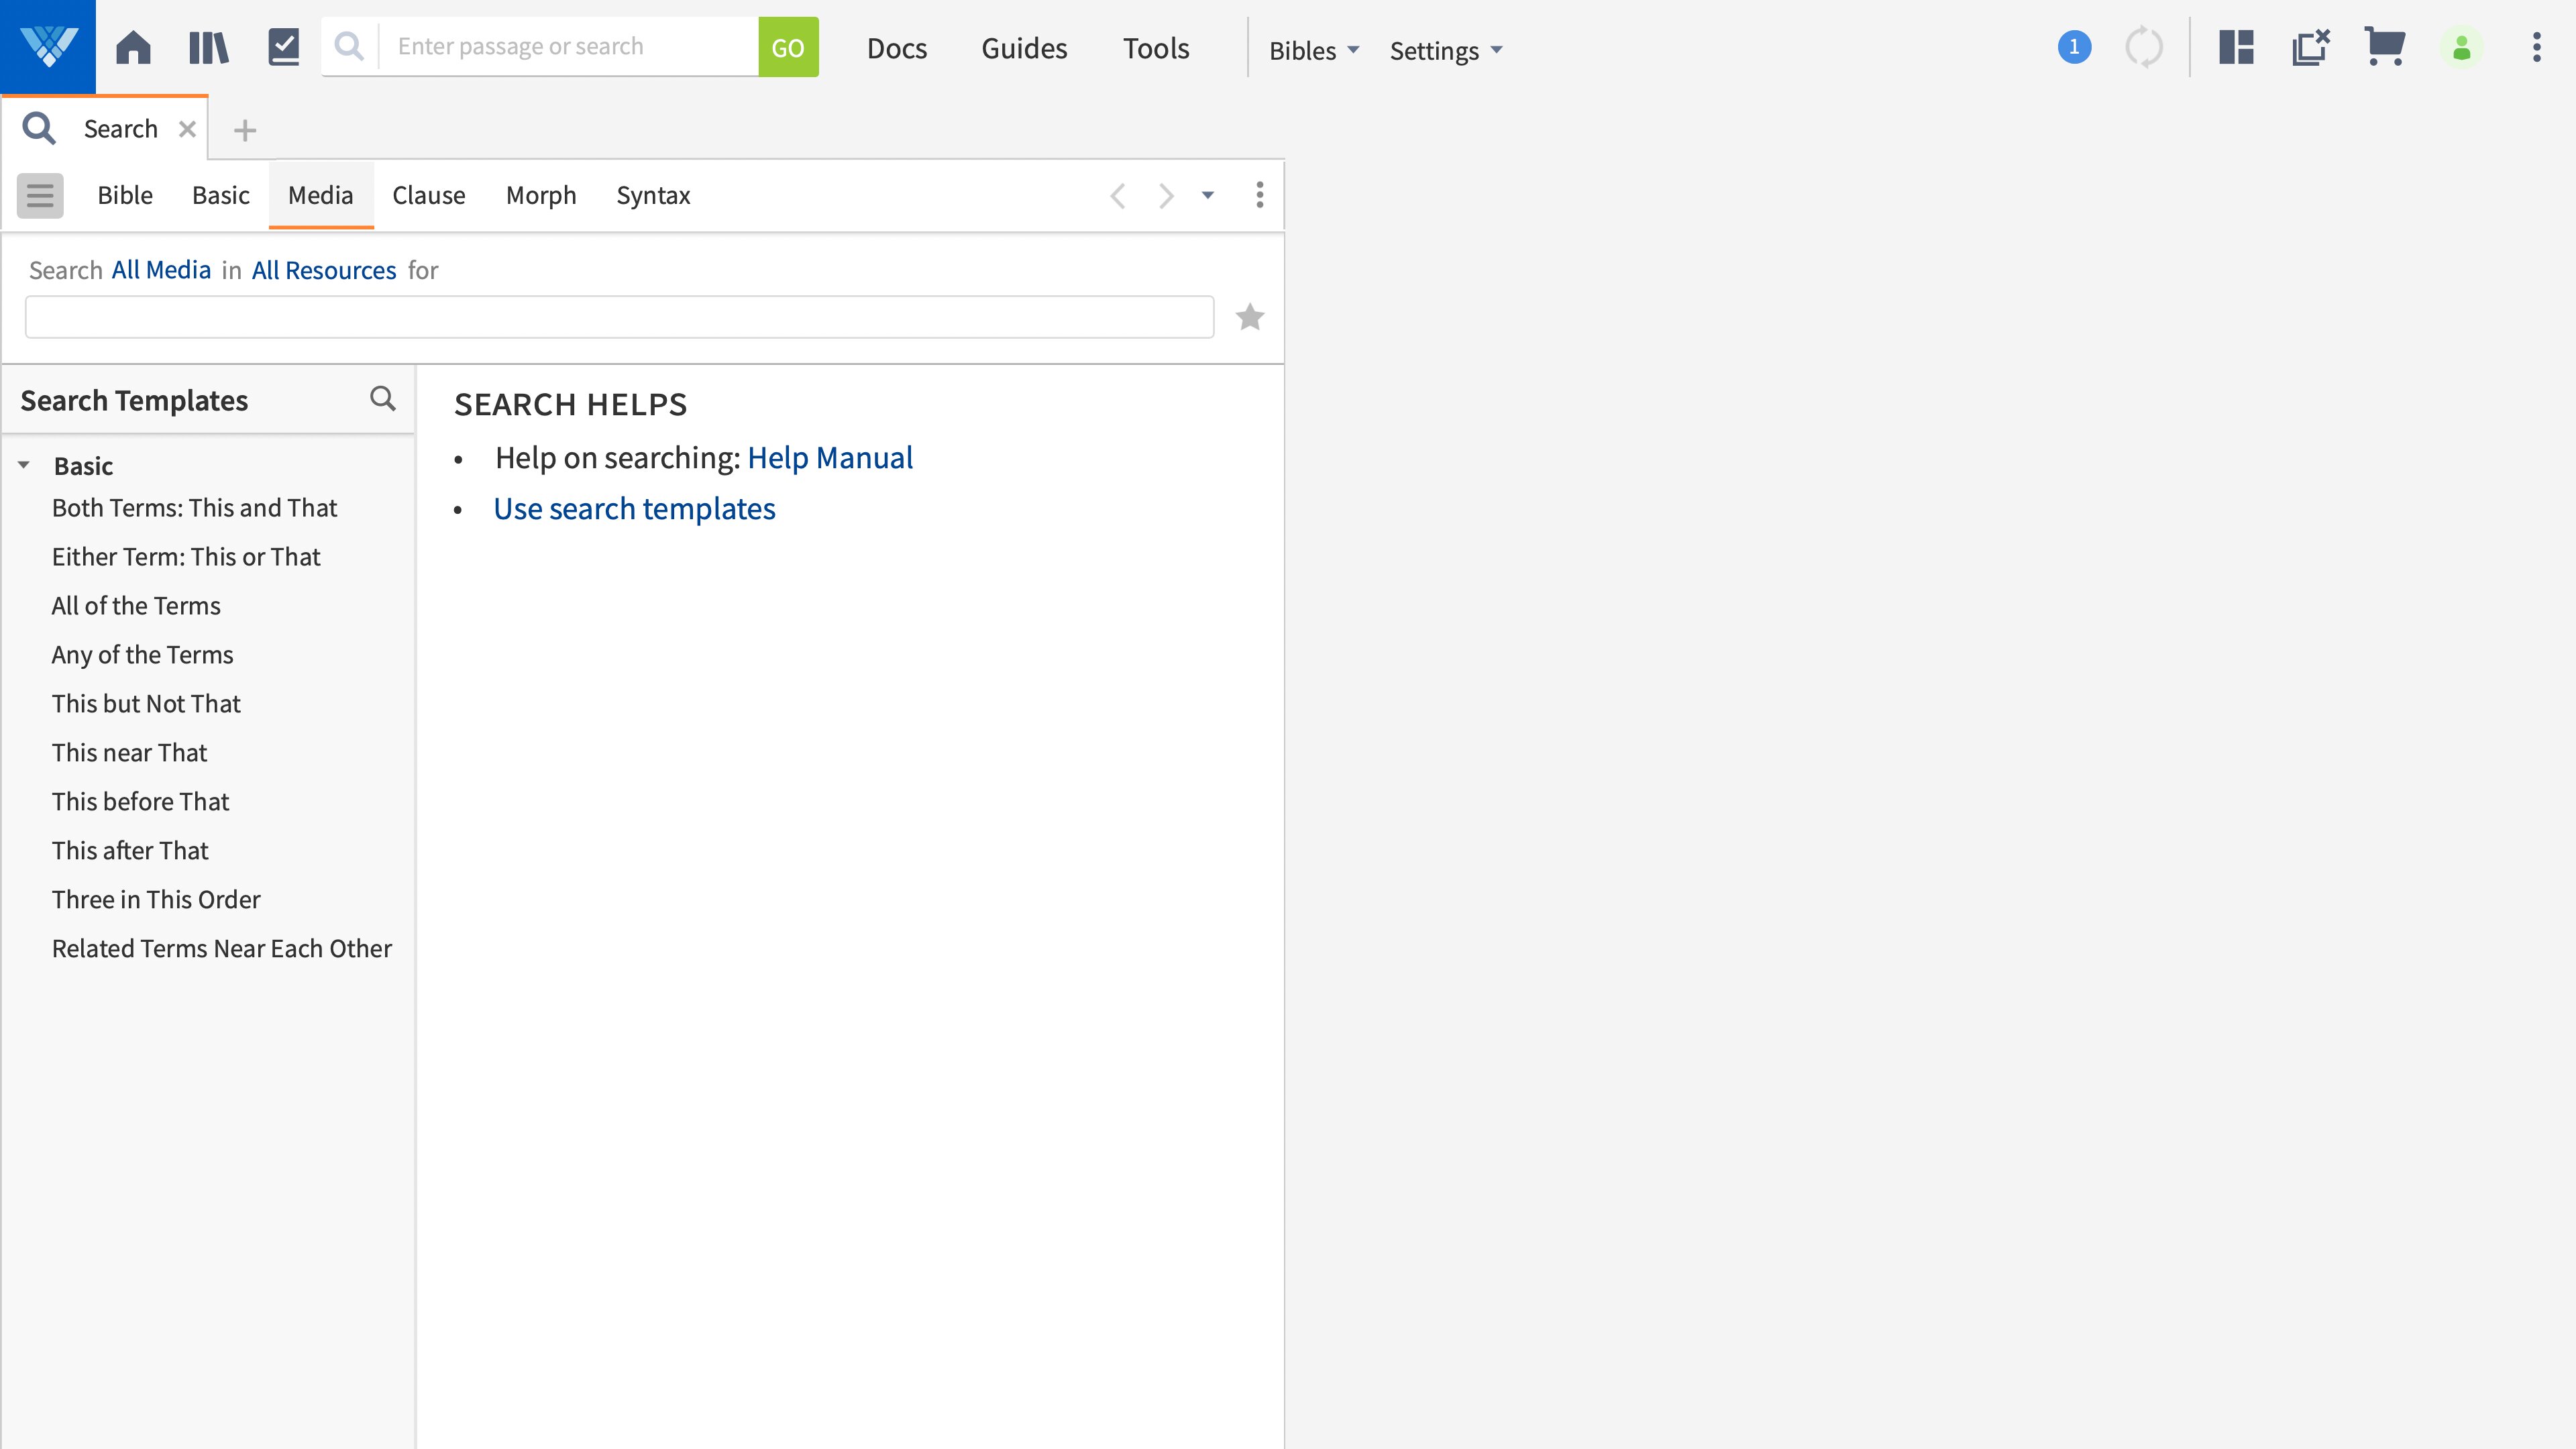The width and height of the screenshot is (2576, 1449).
Task: Open the notification badge showing 1
Action: pyautogui.click(x=2074, y=47)
